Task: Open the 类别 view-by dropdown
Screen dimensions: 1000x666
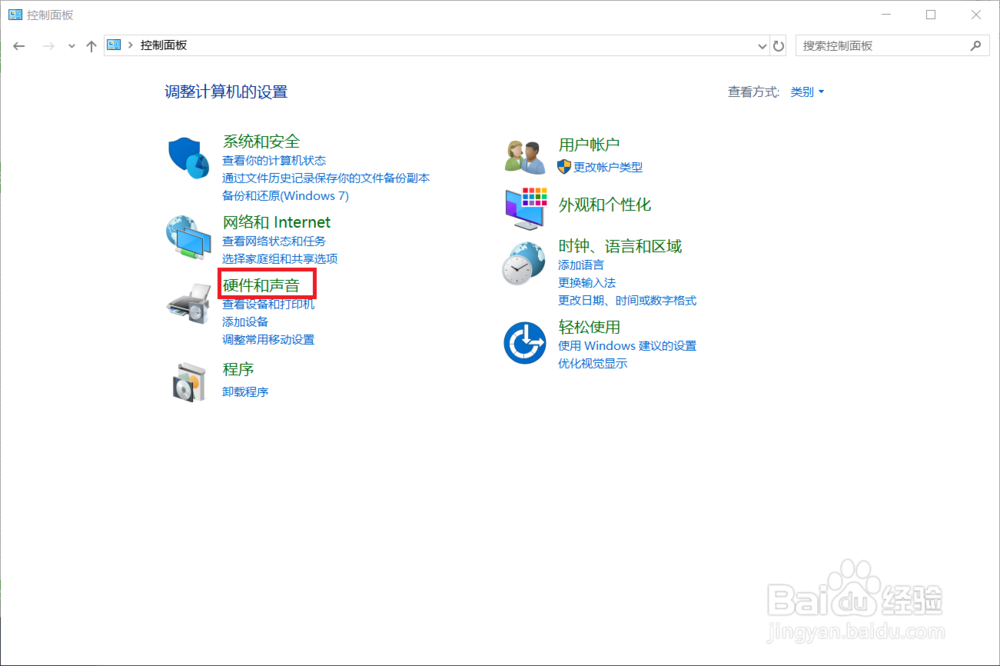Action: tap(807, 92)
